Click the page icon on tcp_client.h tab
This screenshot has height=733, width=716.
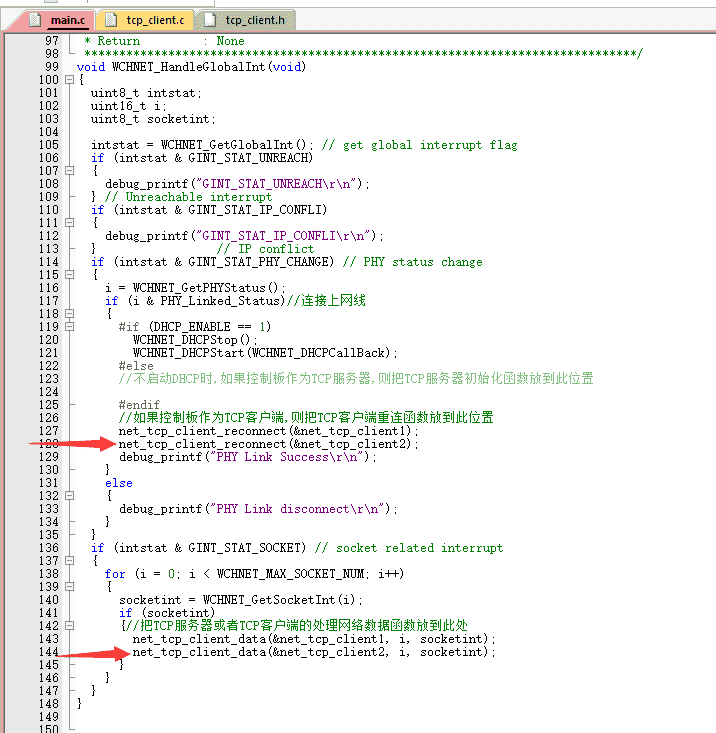pyautogui.click(x=208, y=20)
